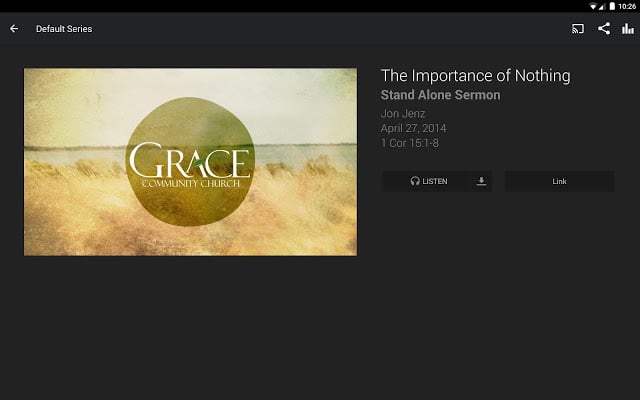Download the sermon audio
640x400 pixels.
tap(481, 181)
